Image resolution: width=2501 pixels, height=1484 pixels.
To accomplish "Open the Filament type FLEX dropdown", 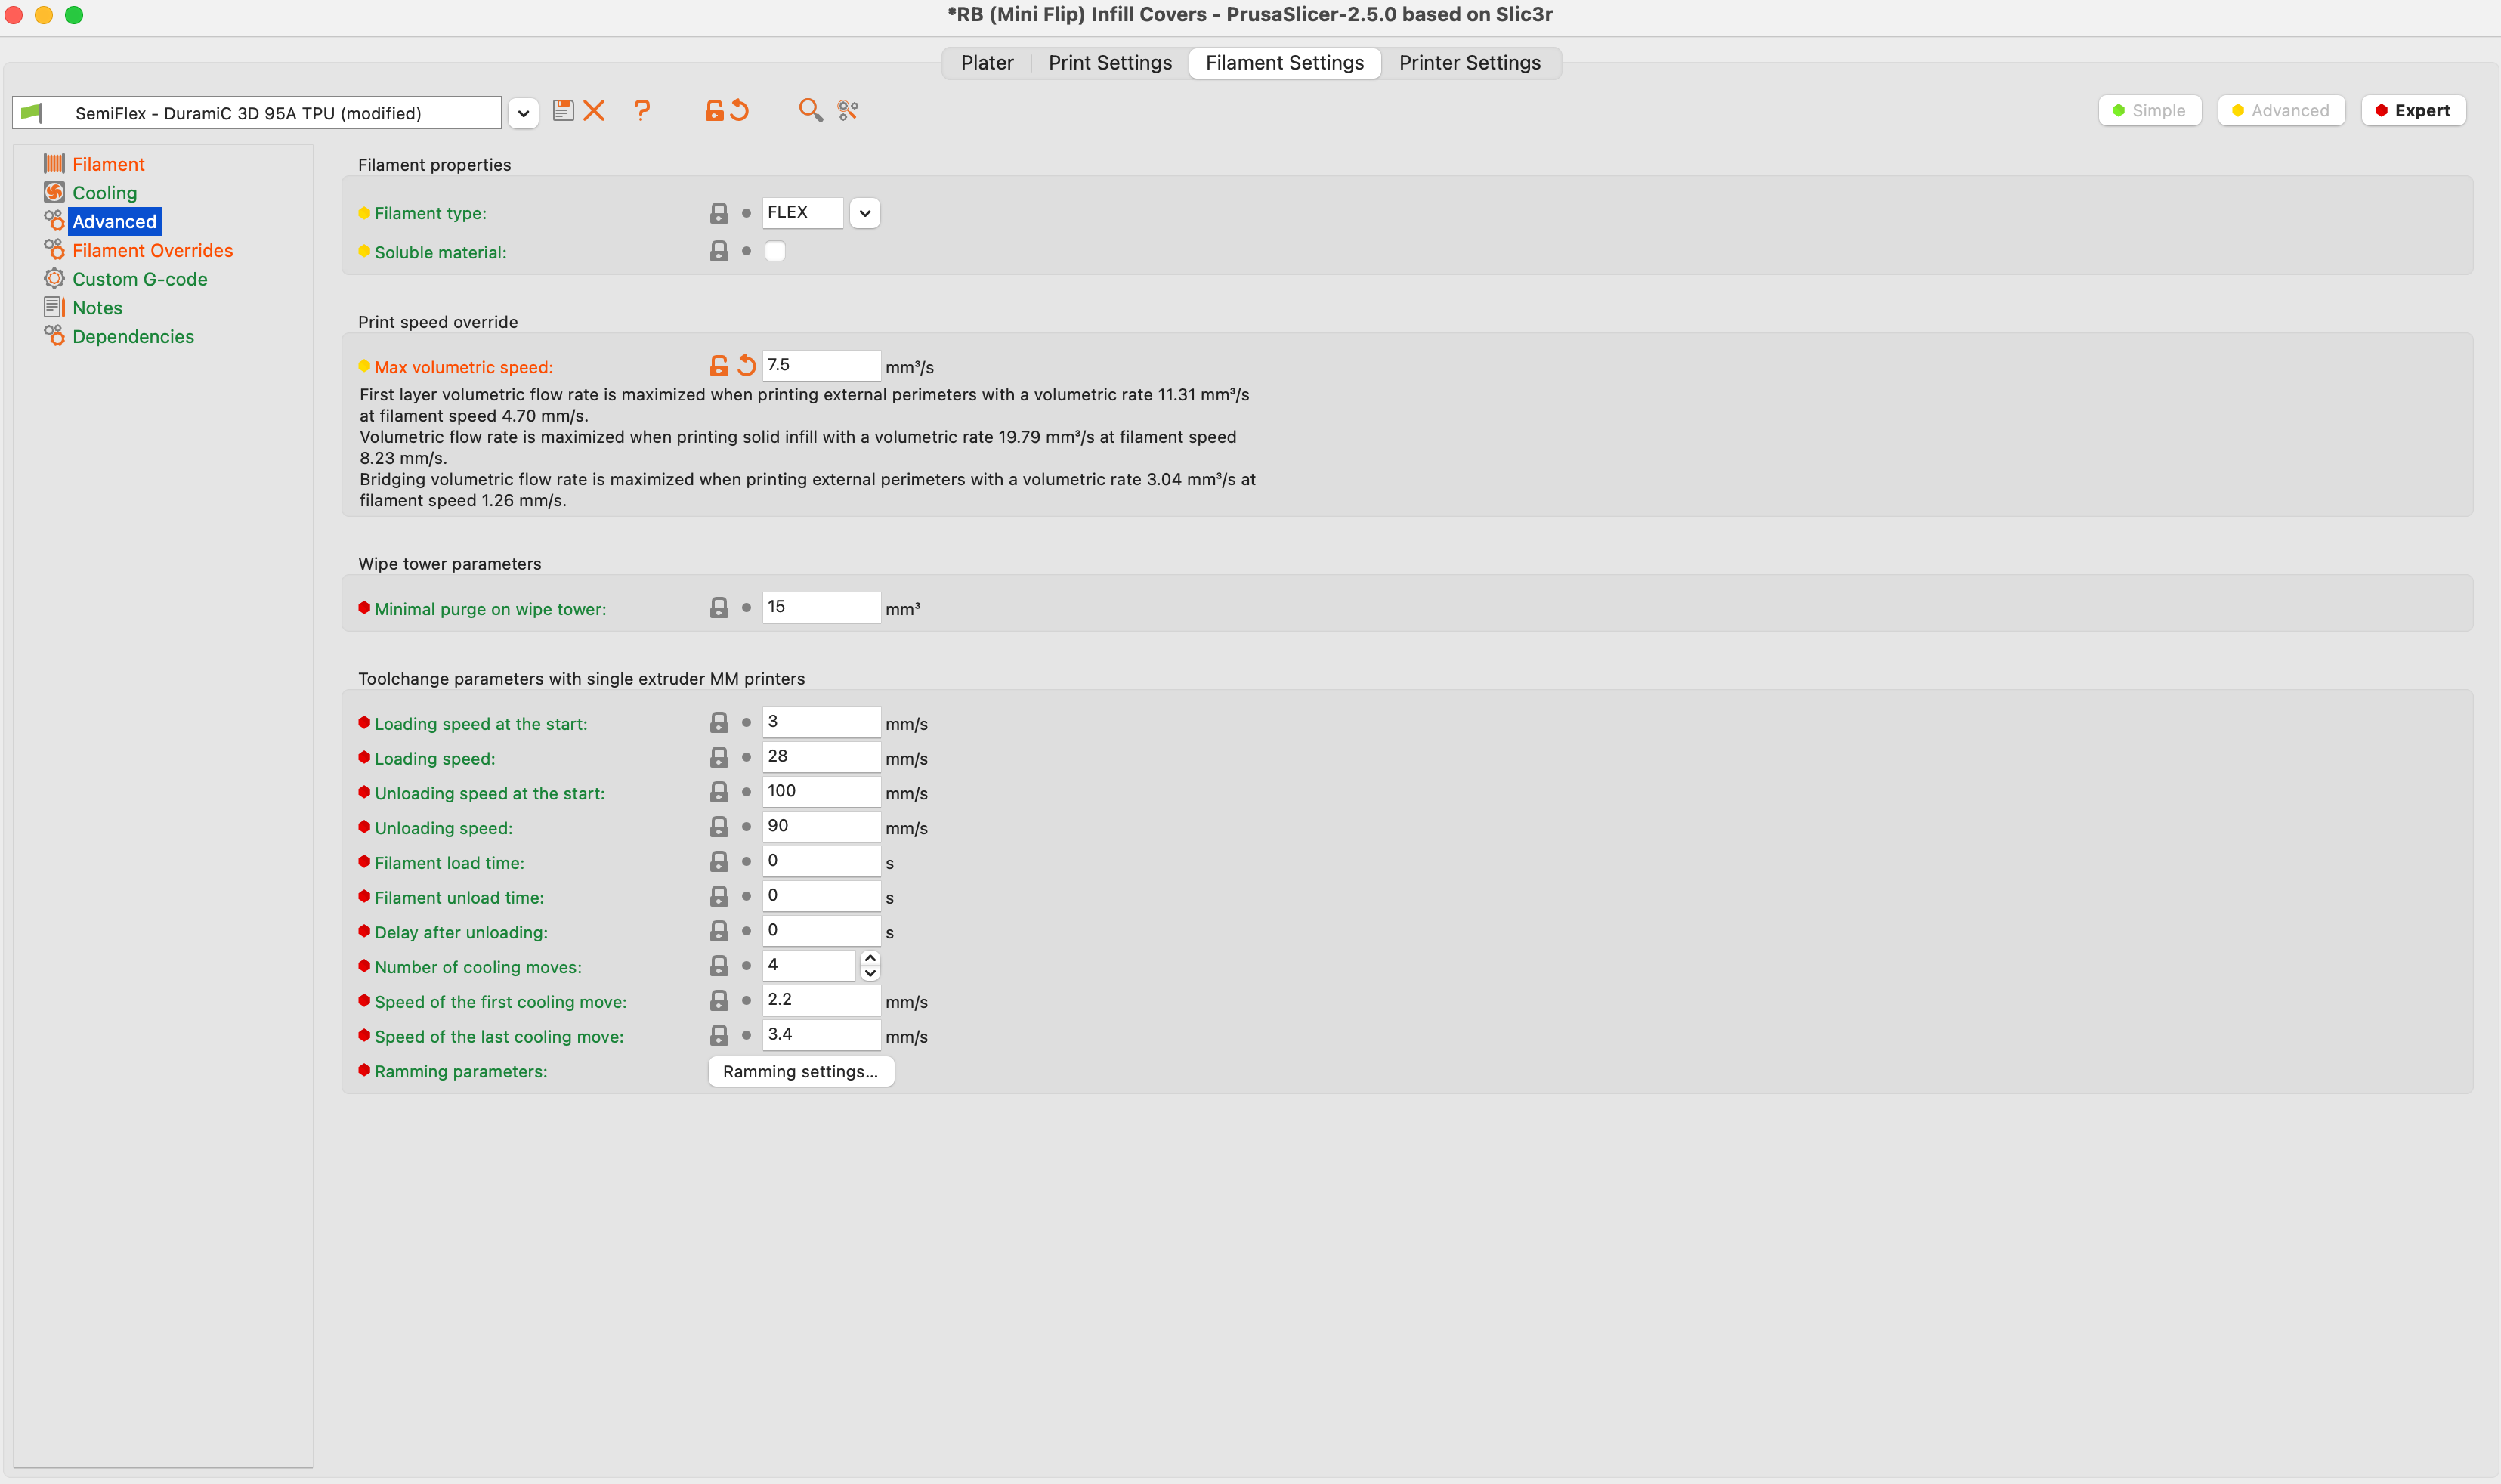I will 865,213.
